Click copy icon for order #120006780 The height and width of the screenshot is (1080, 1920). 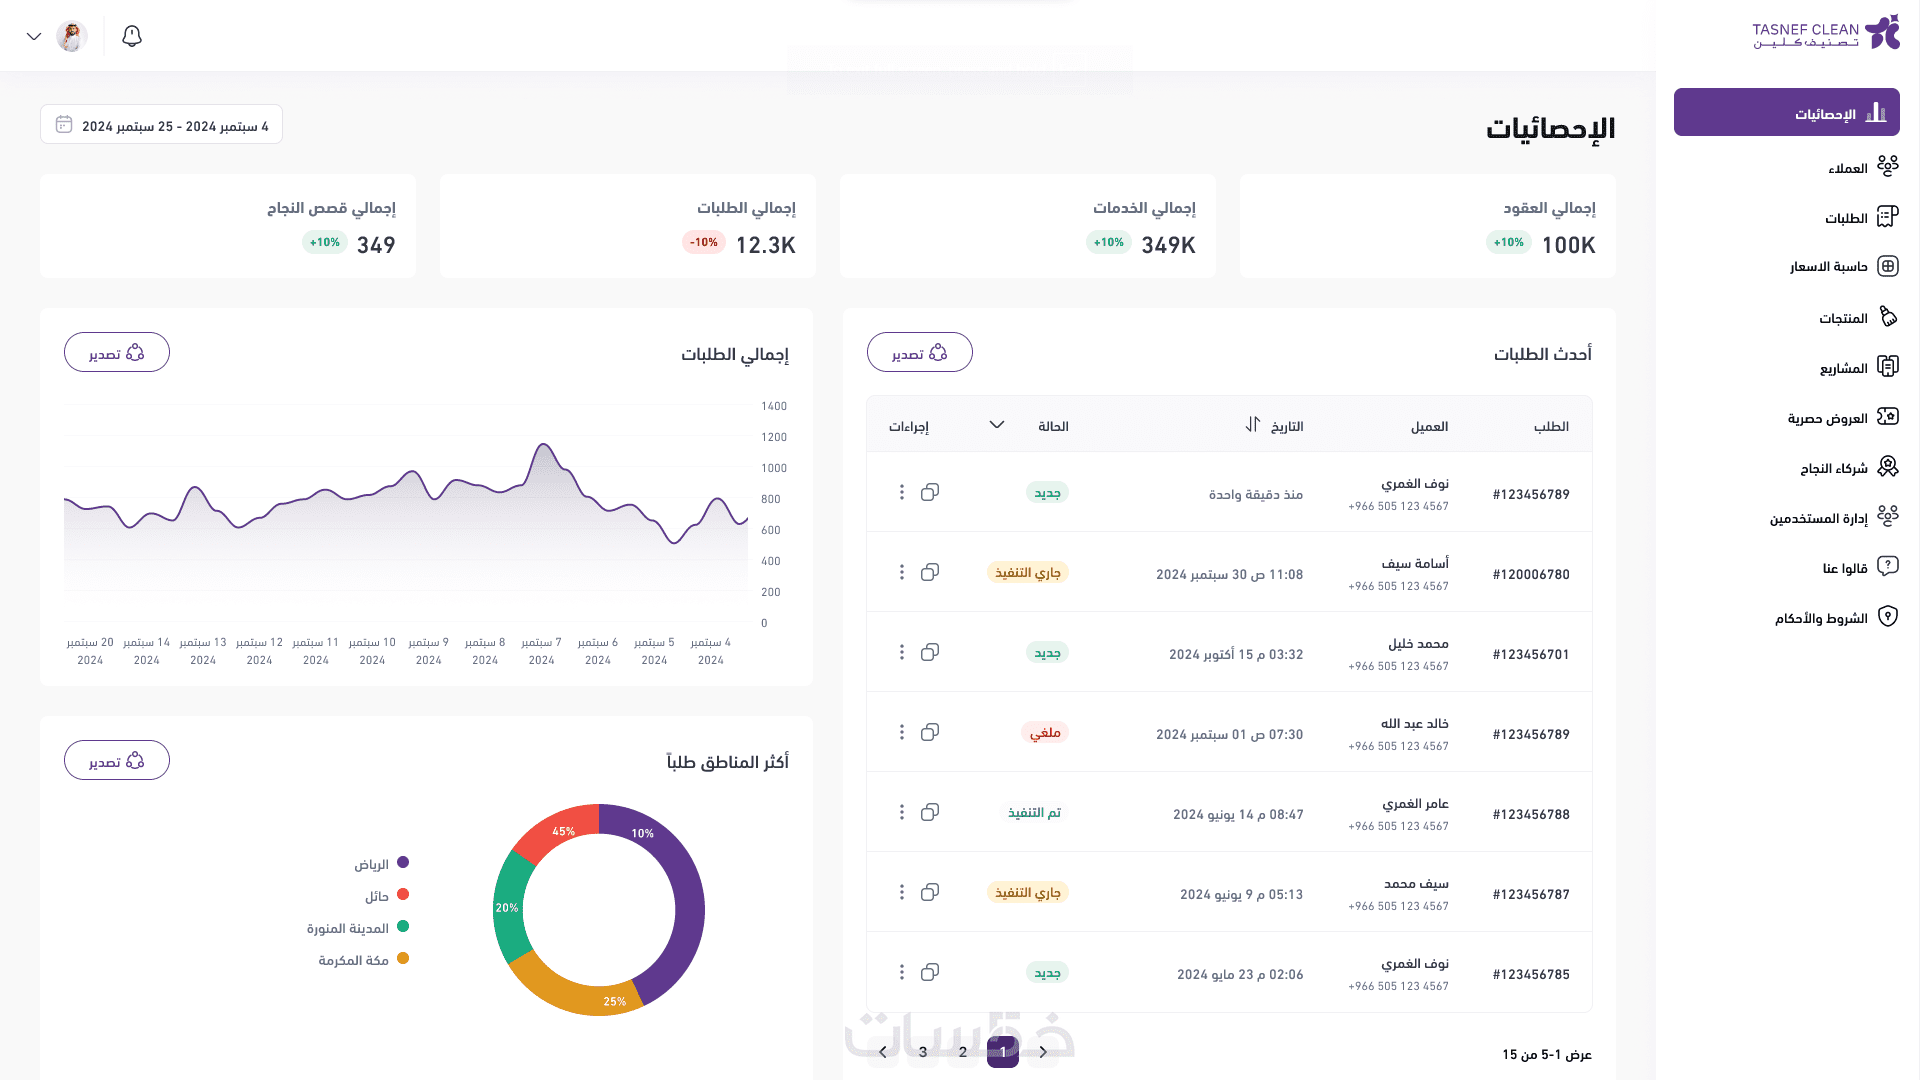930,572
